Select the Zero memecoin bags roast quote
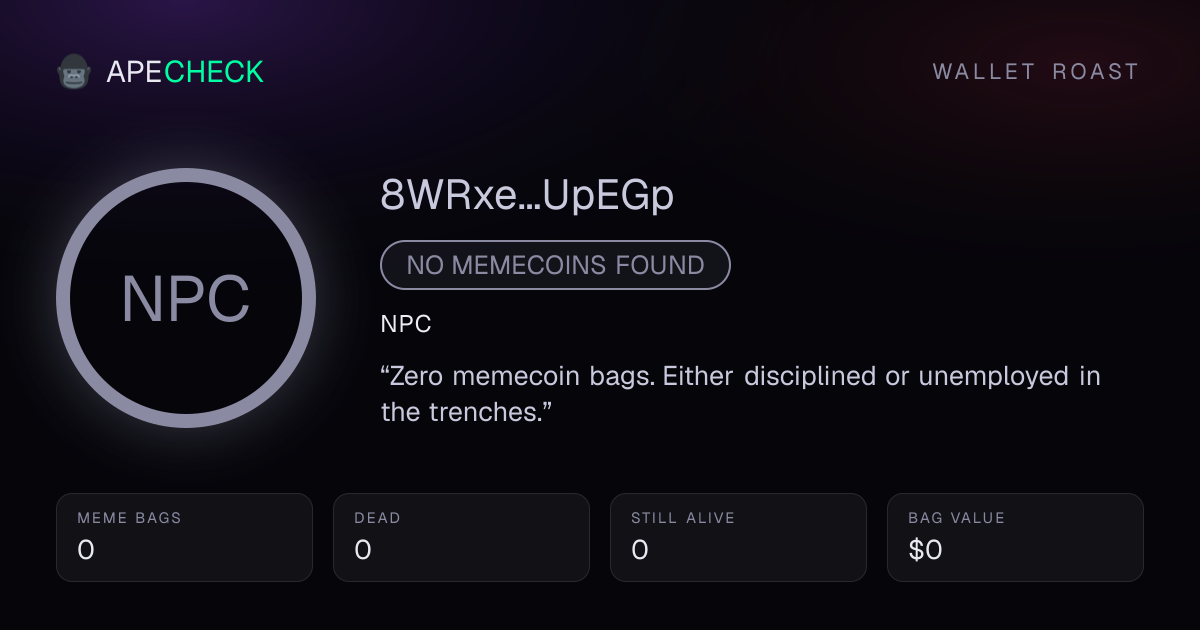1200x630 pixels. coord(741,394)
